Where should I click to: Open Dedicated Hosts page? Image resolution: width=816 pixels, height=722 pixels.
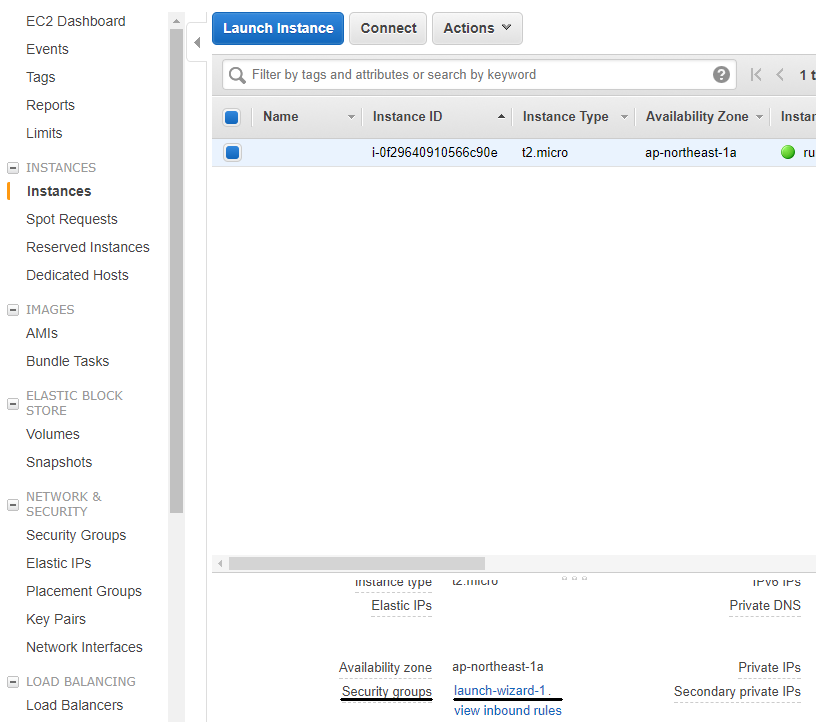[x=78, y=275]
